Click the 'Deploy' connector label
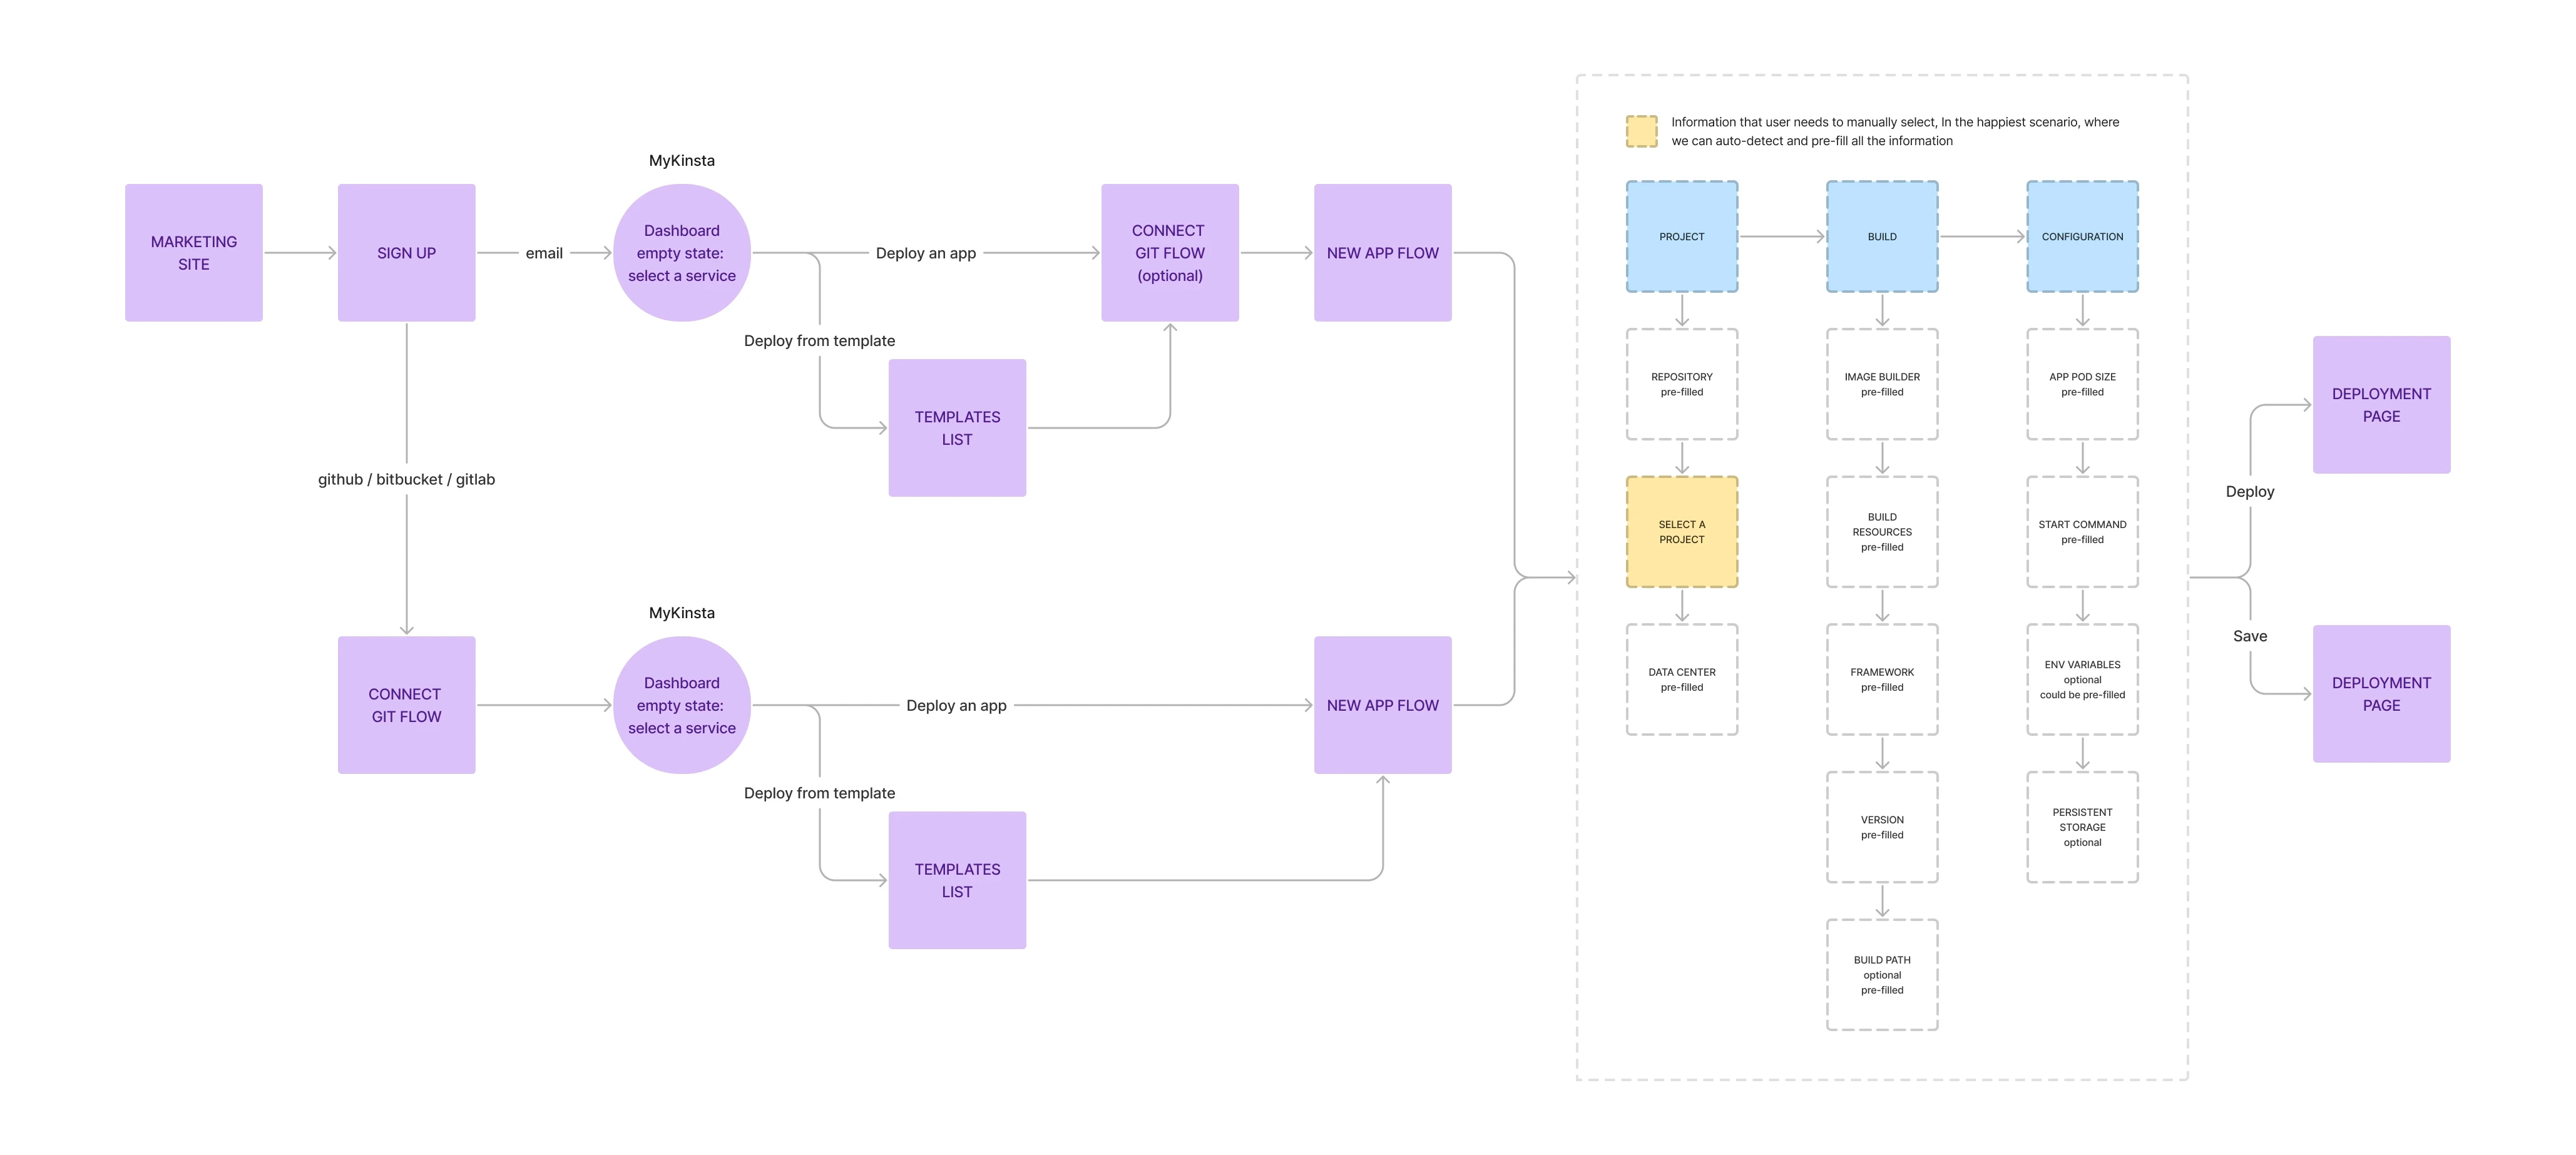 coord(2250,492)
